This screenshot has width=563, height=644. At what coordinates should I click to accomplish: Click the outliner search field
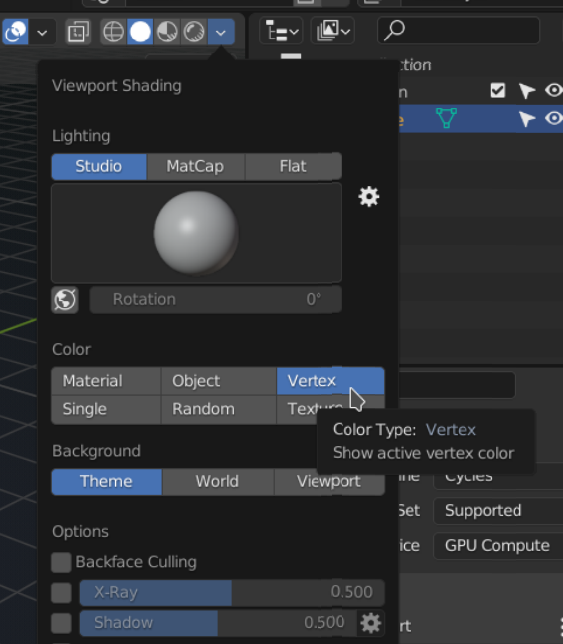[458, 30]
